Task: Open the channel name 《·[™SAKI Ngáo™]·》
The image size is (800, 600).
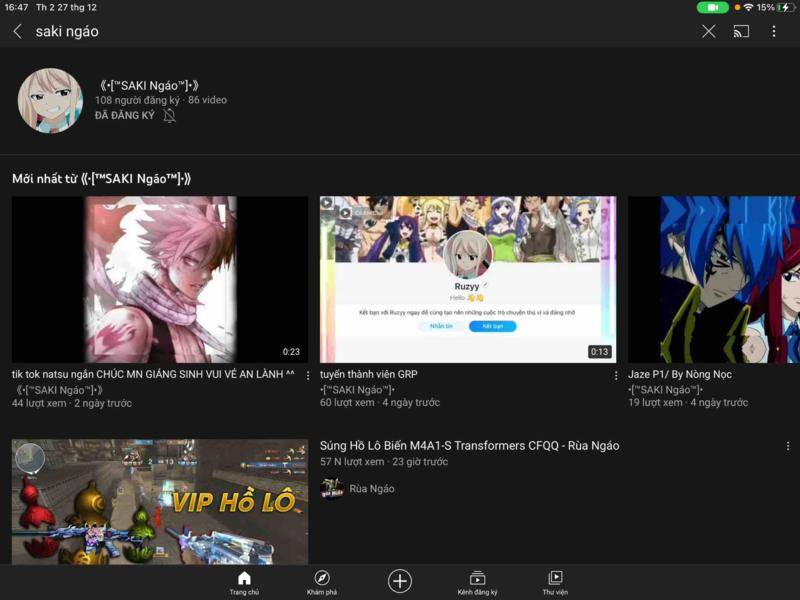Action: 149,85
